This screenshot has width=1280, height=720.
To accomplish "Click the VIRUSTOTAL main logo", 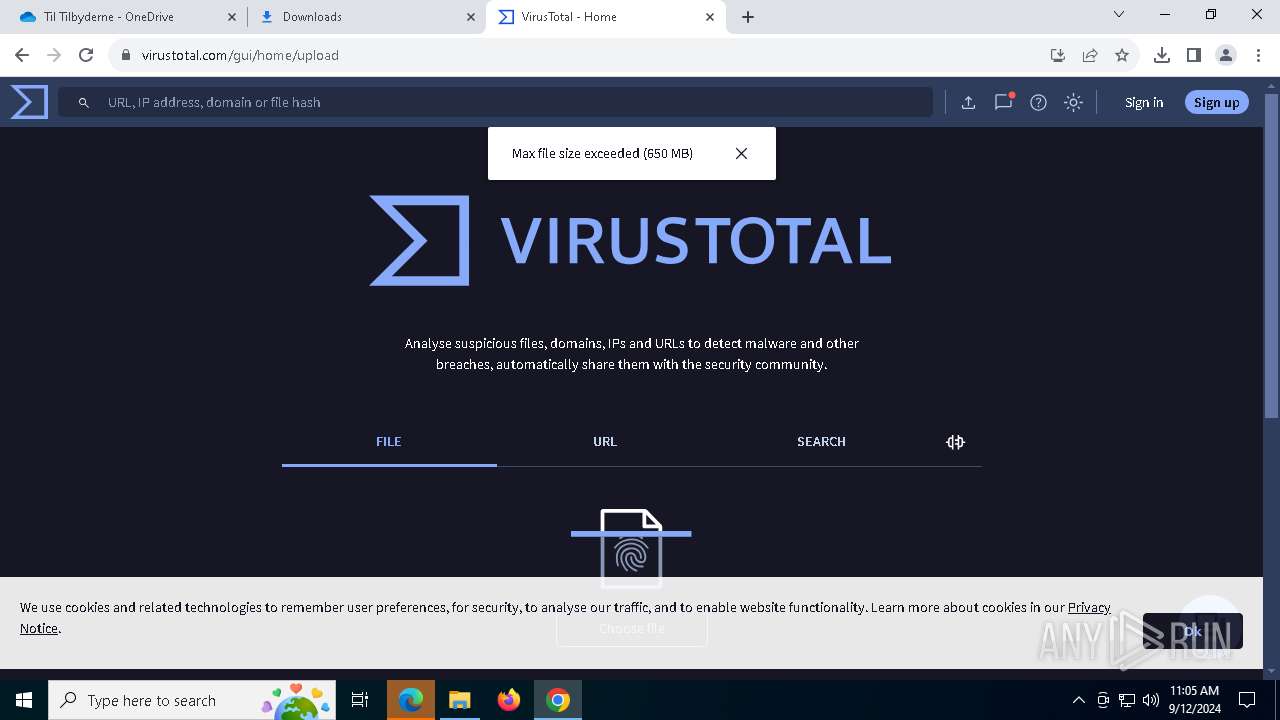I will (631, 240).
